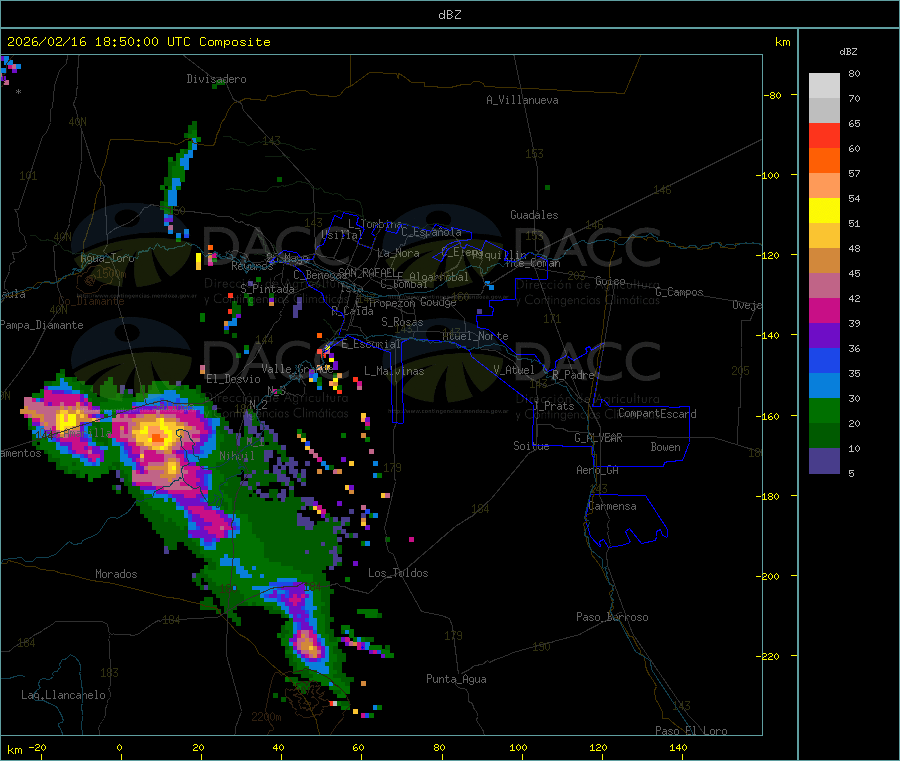Click the G_Campos map label
This screenshot has height=761, width=900.
tap(680, 292)
